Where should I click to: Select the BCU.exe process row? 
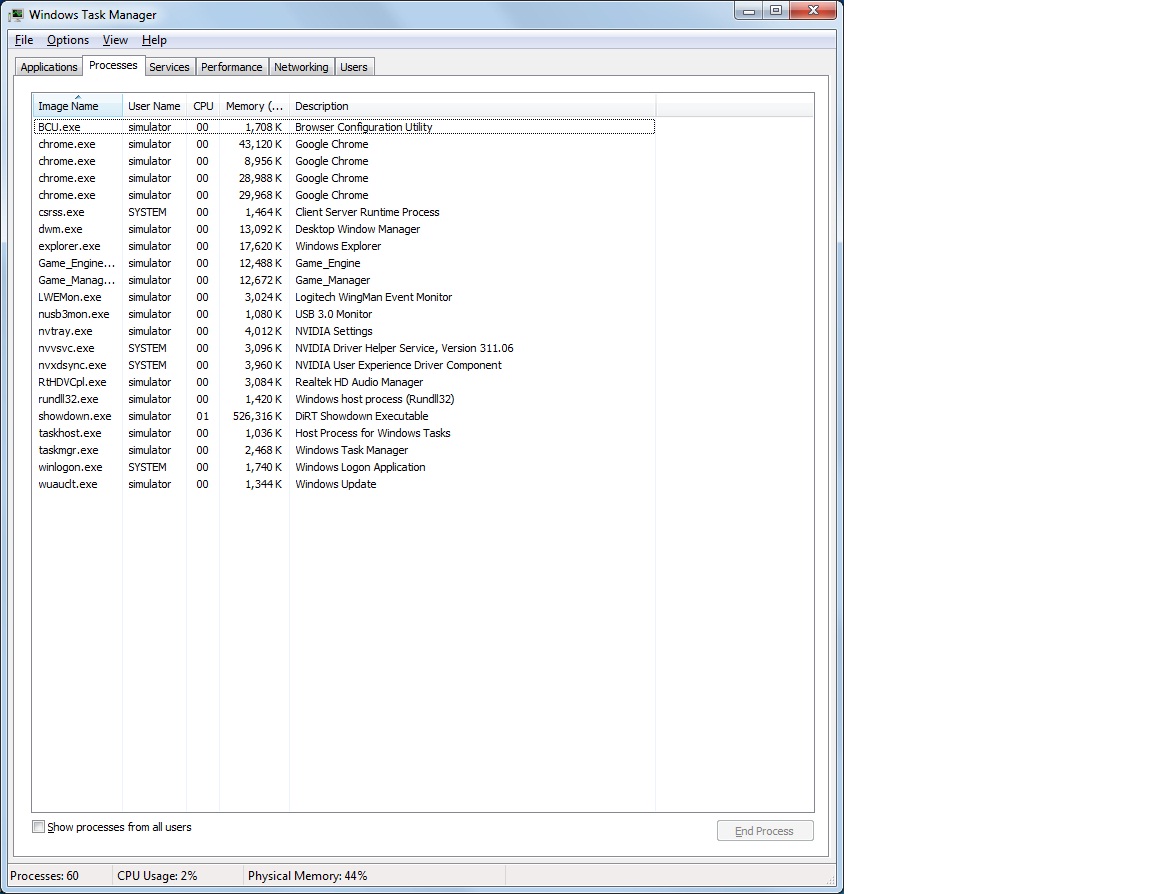(344, 127)
